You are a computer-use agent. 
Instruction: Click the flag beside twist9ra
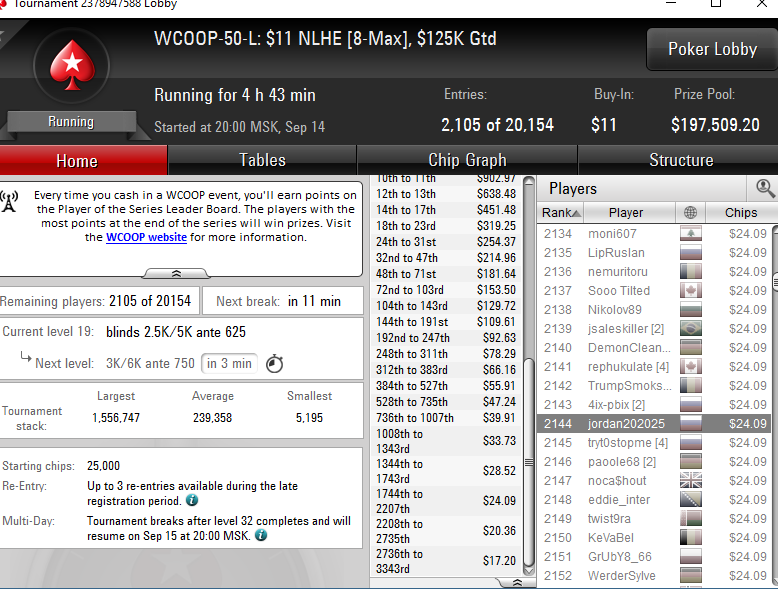pos(691,519)
